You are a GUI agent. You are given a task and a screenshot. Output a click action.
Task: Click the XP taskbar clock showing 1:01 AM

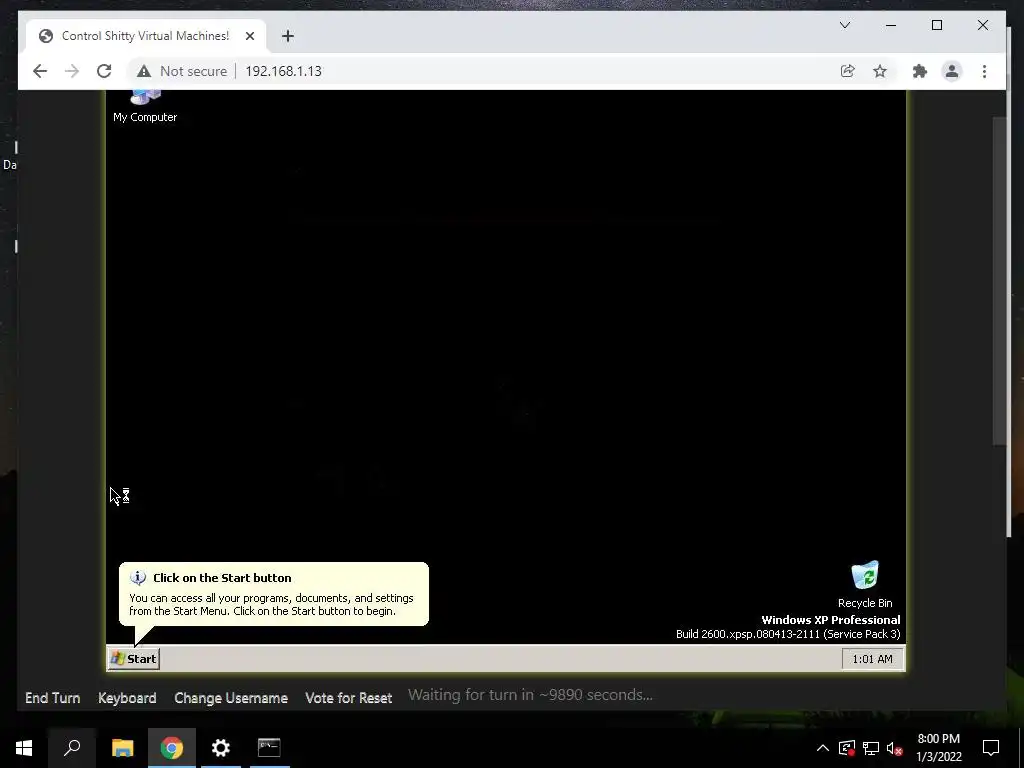[x=872, y=659]
